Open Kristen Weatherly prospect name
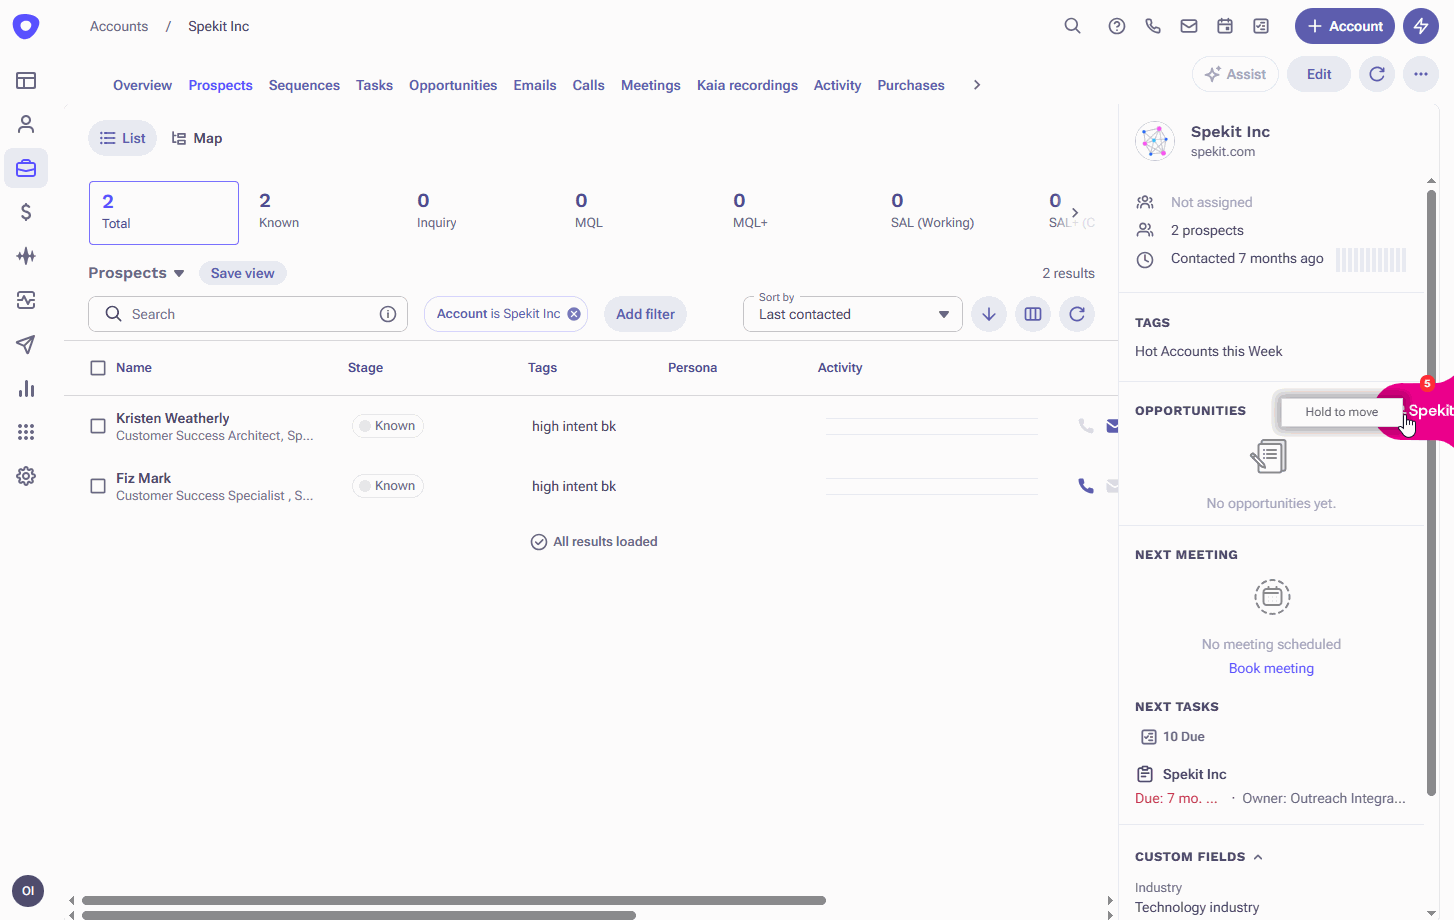 click(172, 418)
